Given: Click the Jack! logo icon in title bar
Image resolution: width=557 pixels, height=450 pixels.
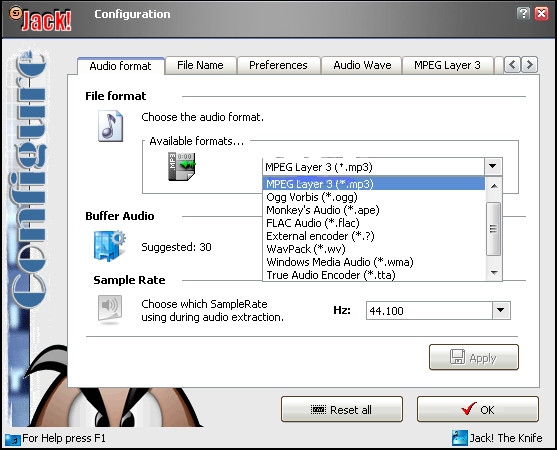Looking at the screenshot, I should (x=40, y=20).
